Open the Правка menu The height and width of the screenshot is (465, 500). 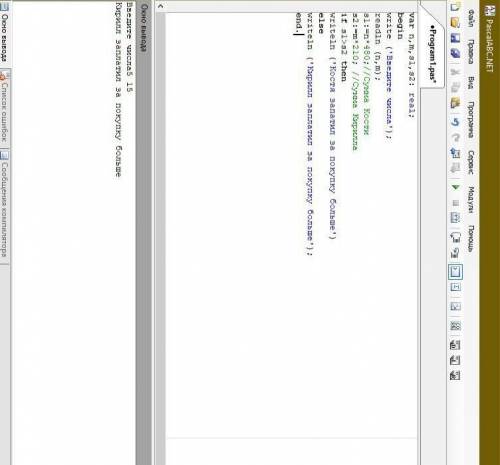coord(470,52)
